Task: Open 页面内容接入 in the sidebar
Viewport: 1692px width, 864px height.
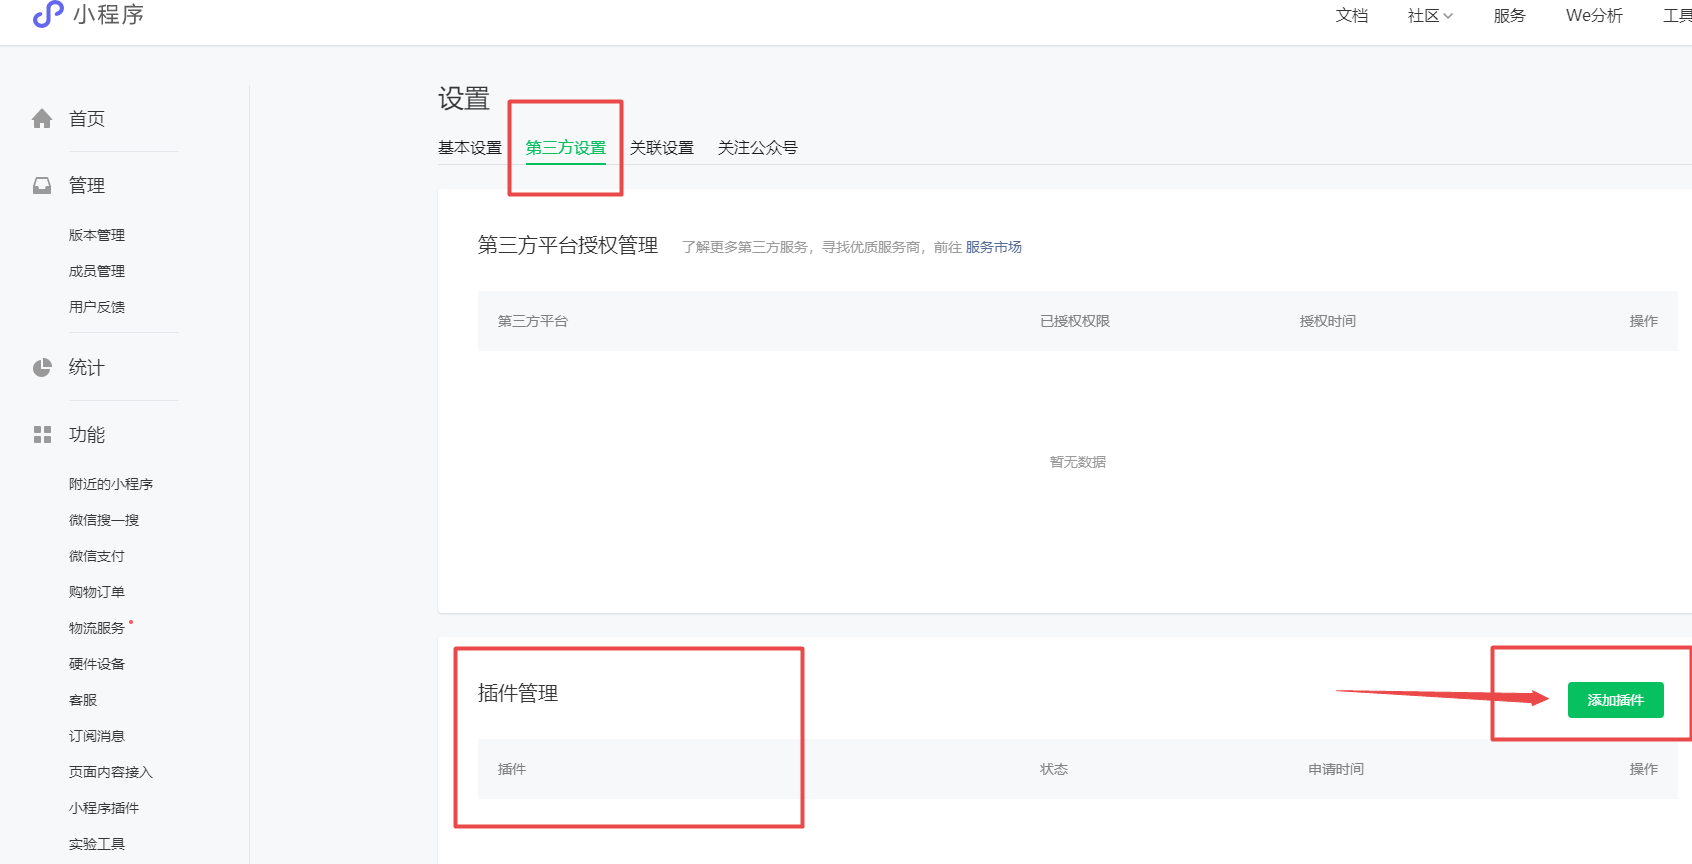Action: (111, 772)
